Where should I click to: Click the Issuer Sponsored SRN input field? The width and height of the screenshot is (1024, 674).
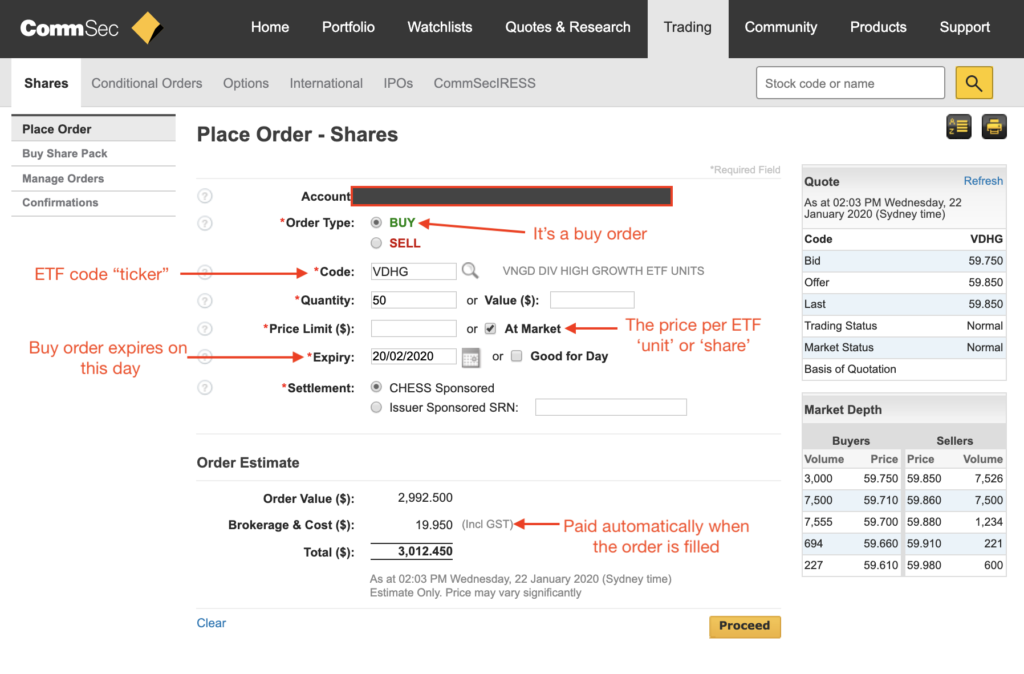[611, 408]
